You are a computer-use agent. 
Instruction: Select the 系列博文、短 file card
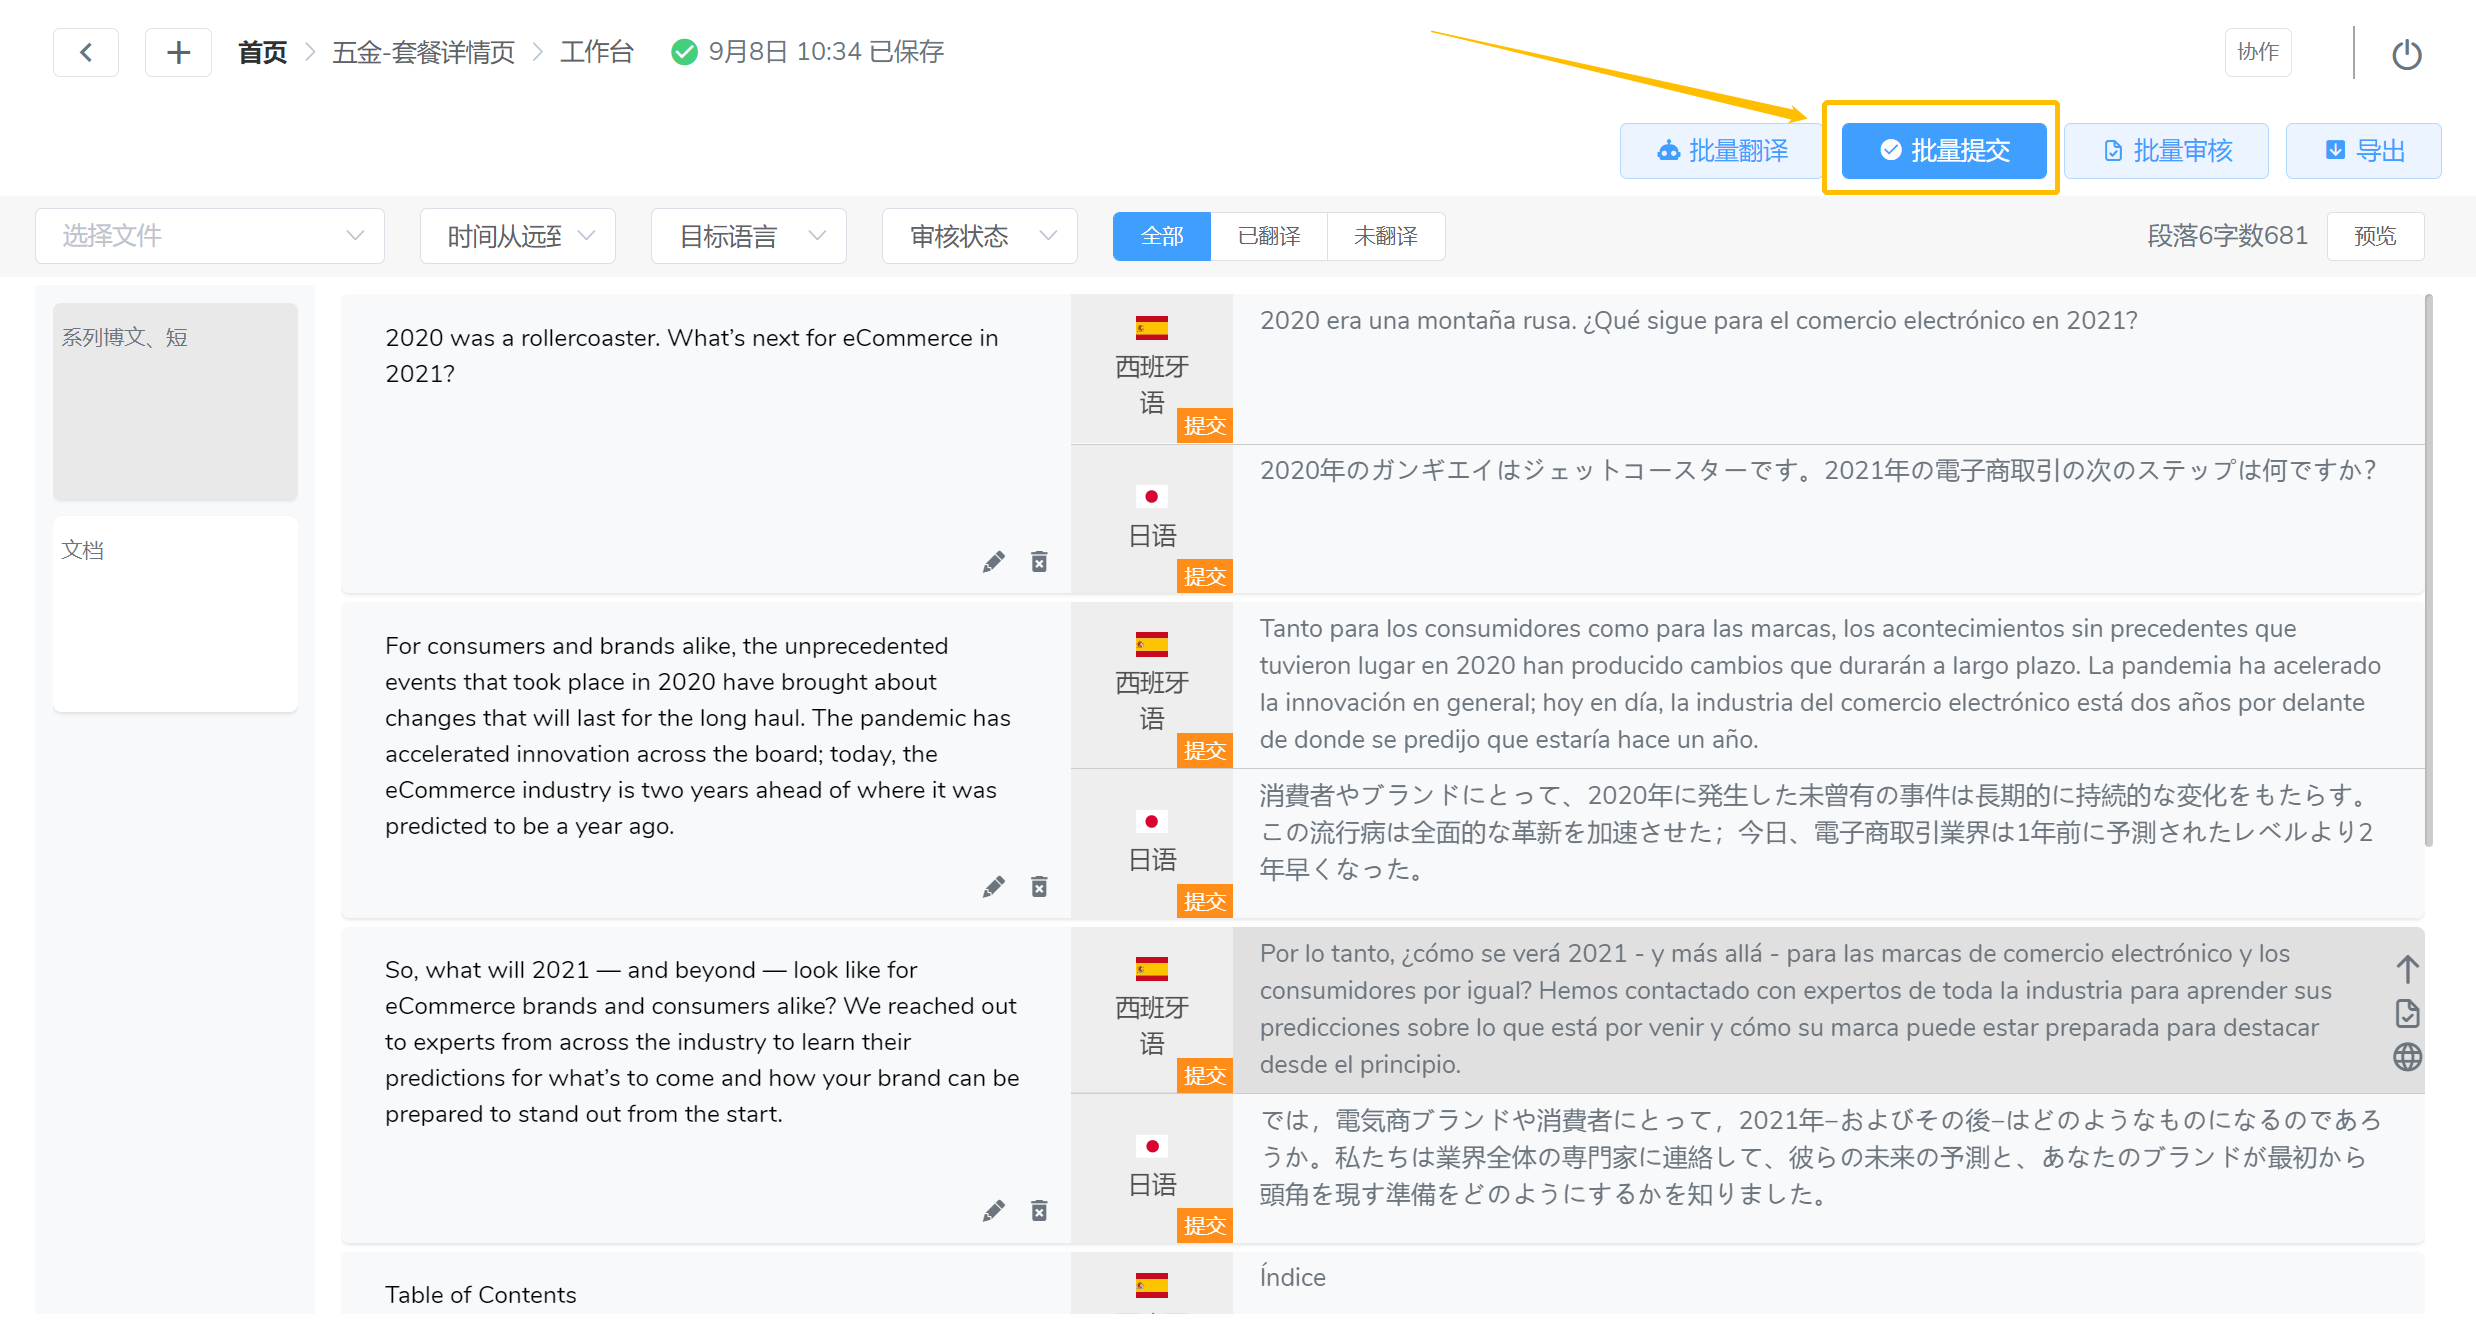(x=175, y=401)
